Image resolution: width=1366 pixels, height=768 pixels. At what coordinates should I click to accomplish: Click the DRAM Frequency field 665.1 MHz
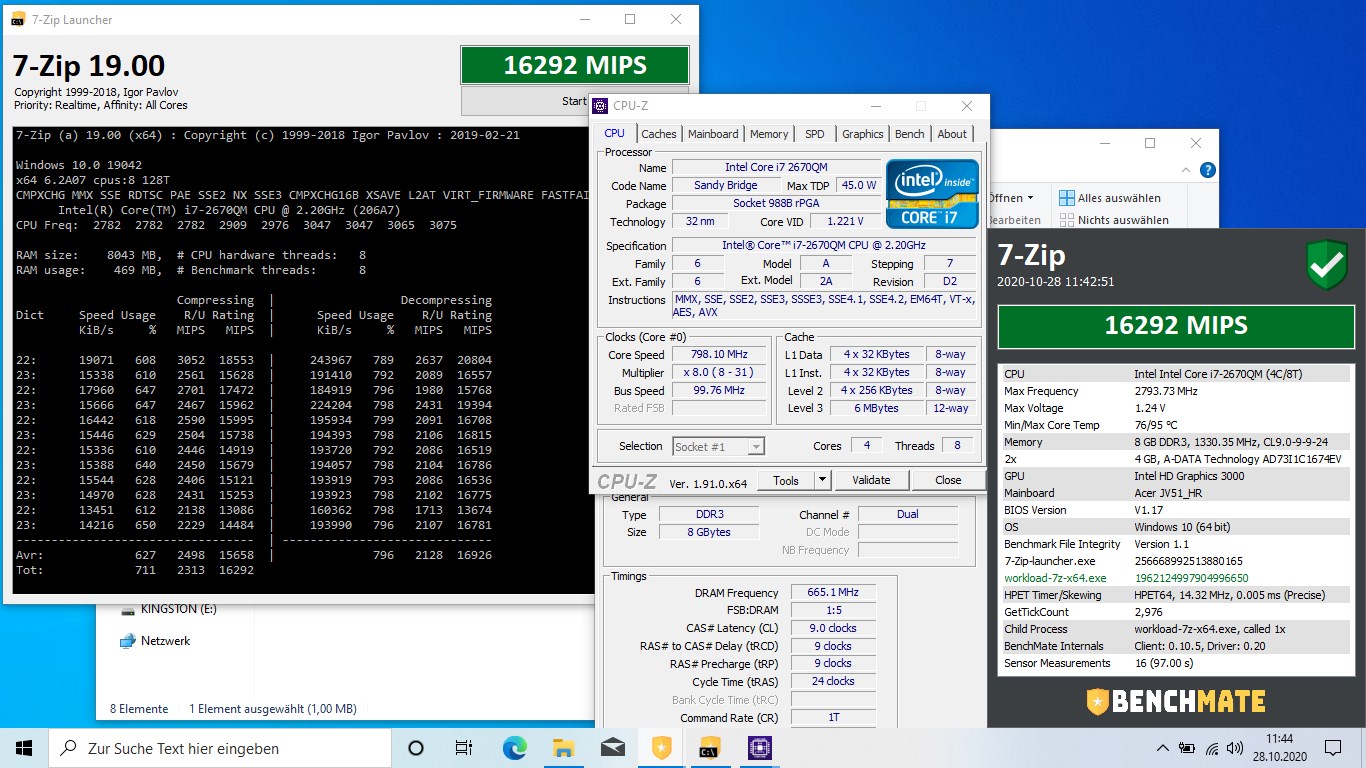[833, 593]
